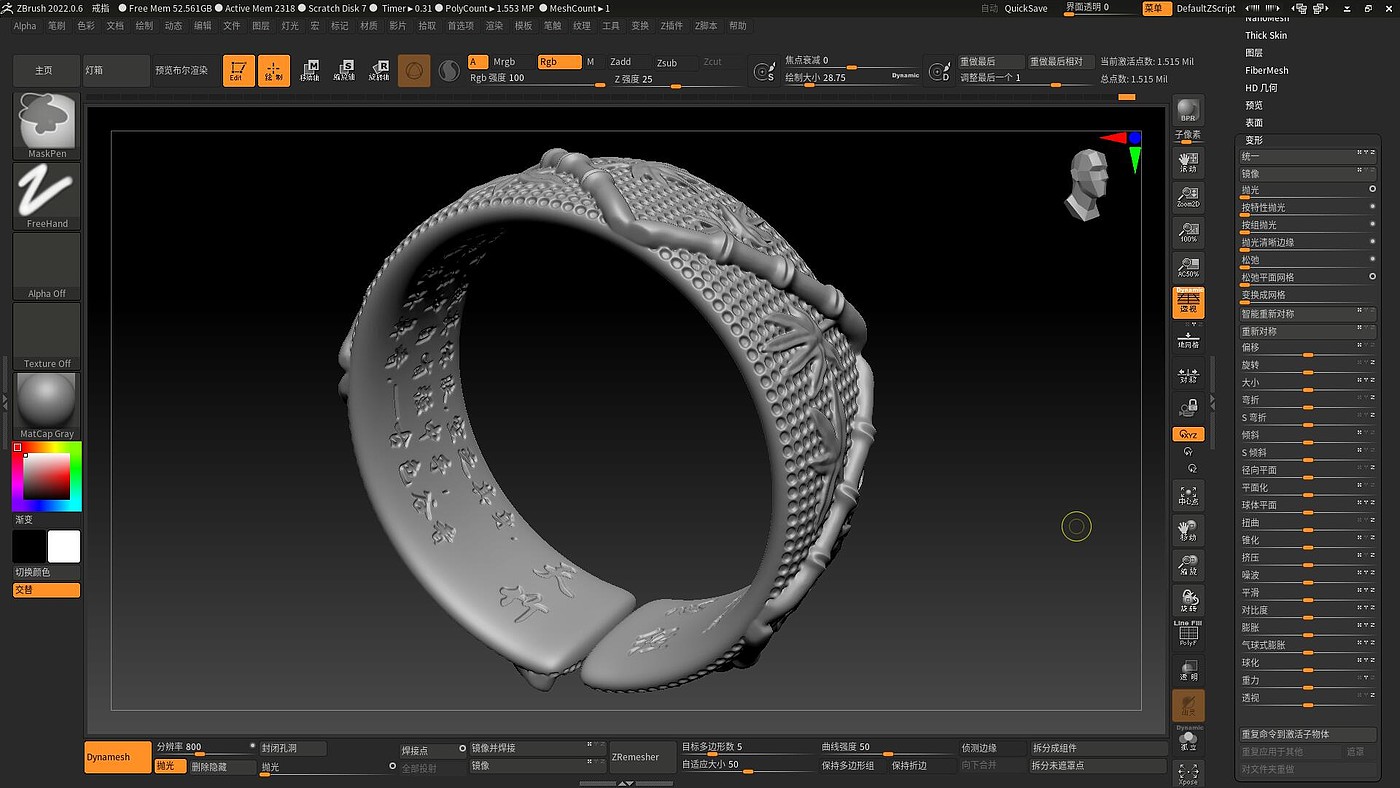Click the MatCap Gray material thumbnail
The width and height of the screenshot is (1400, 788).
(47, 405)
